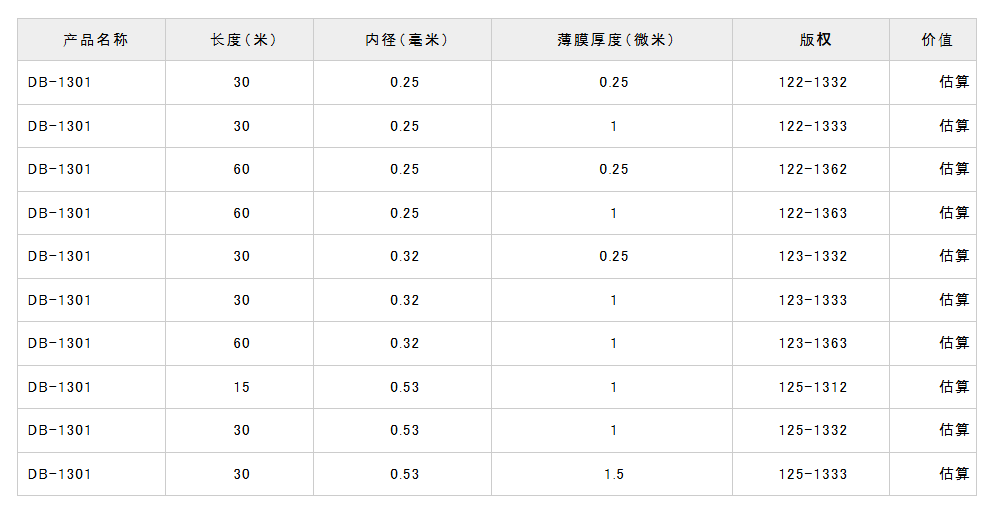Click the 内径(毫米) column header
Screen dimensions: 993x518
point(405,40)
